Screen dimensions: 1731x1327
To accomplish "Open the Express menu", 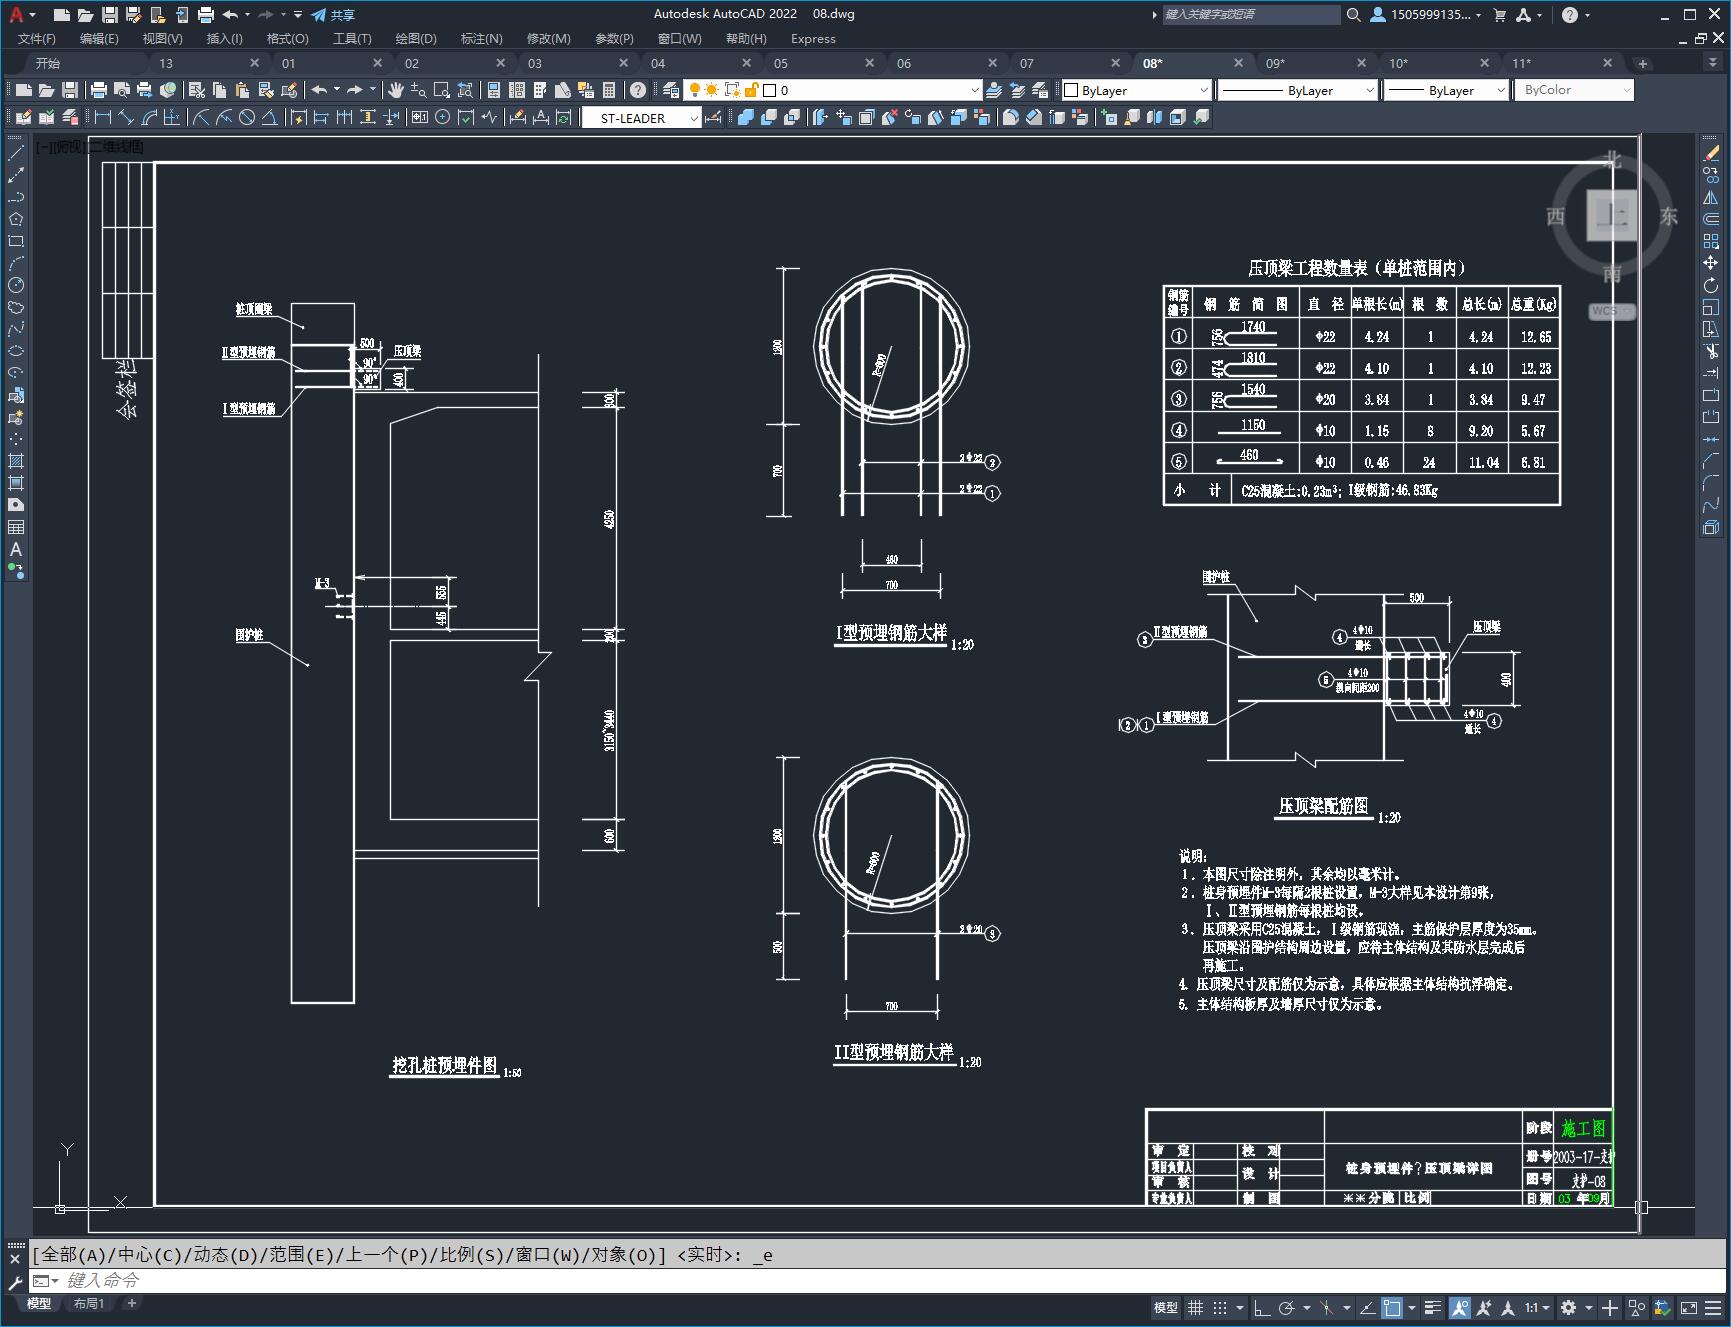I will point(813,39).
